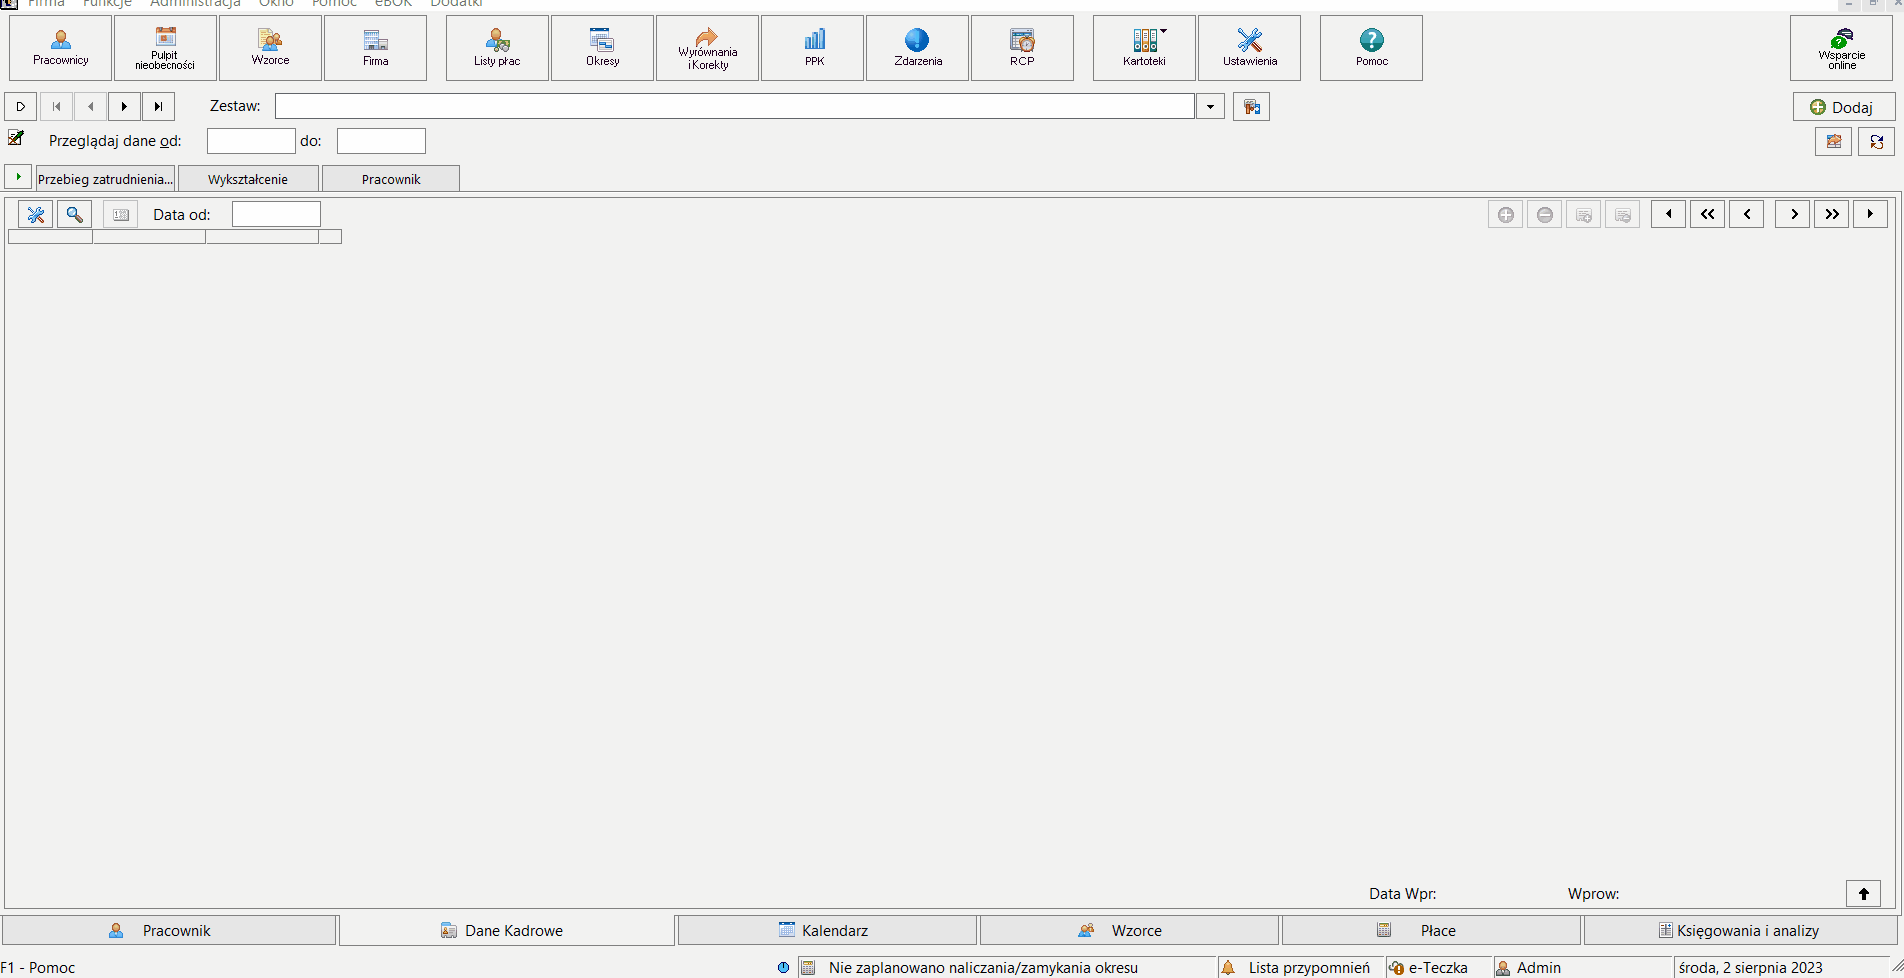Open Wsparcie online
Screen dimensions: 1904x978
coord(1841,48)
